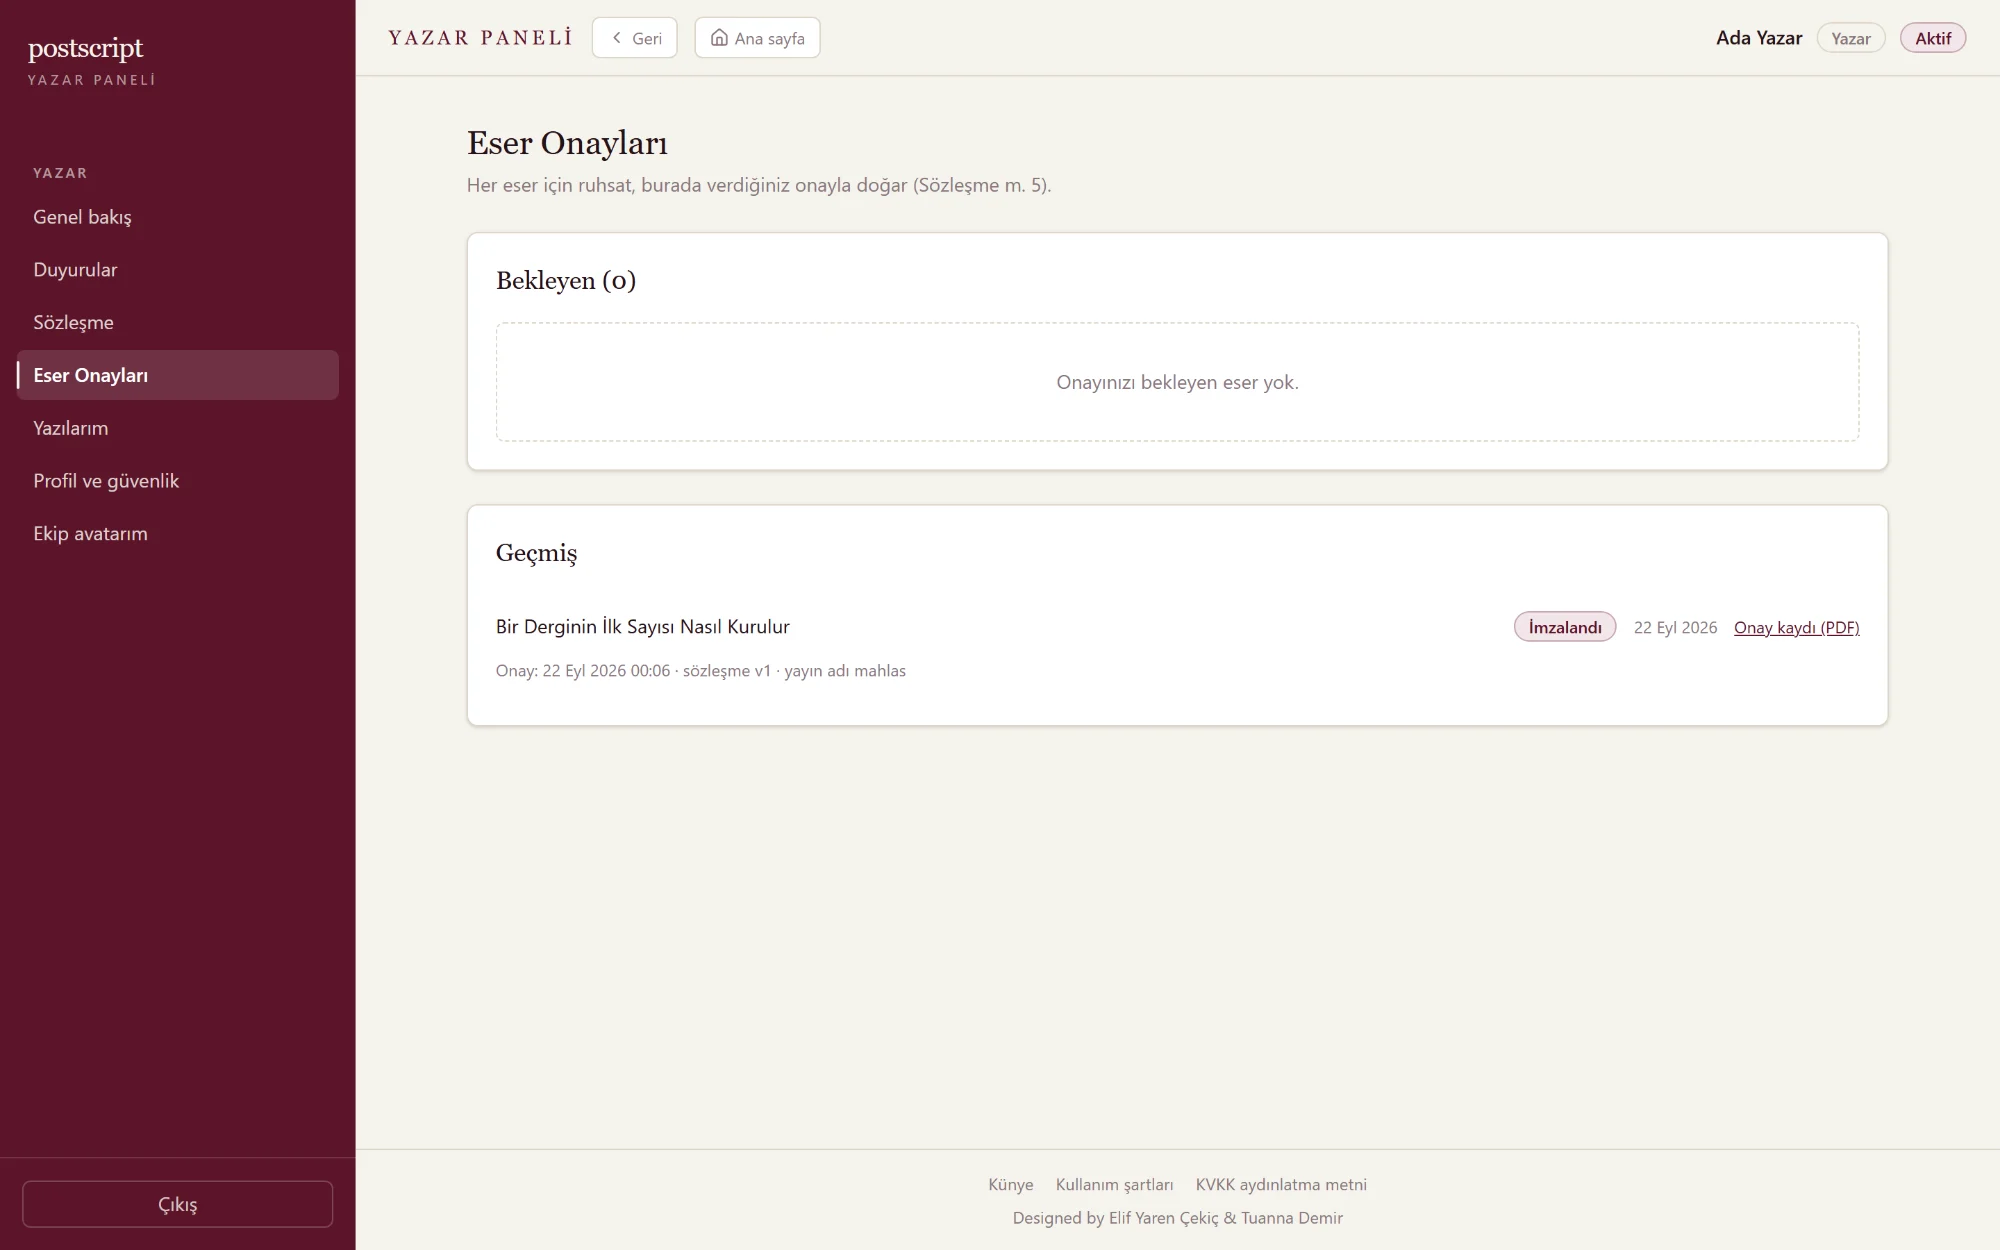The height and width of the screenshot is (1250, 2000).
Task: Open the Sözleşme sidebar item
Action: tap(178, 323)
